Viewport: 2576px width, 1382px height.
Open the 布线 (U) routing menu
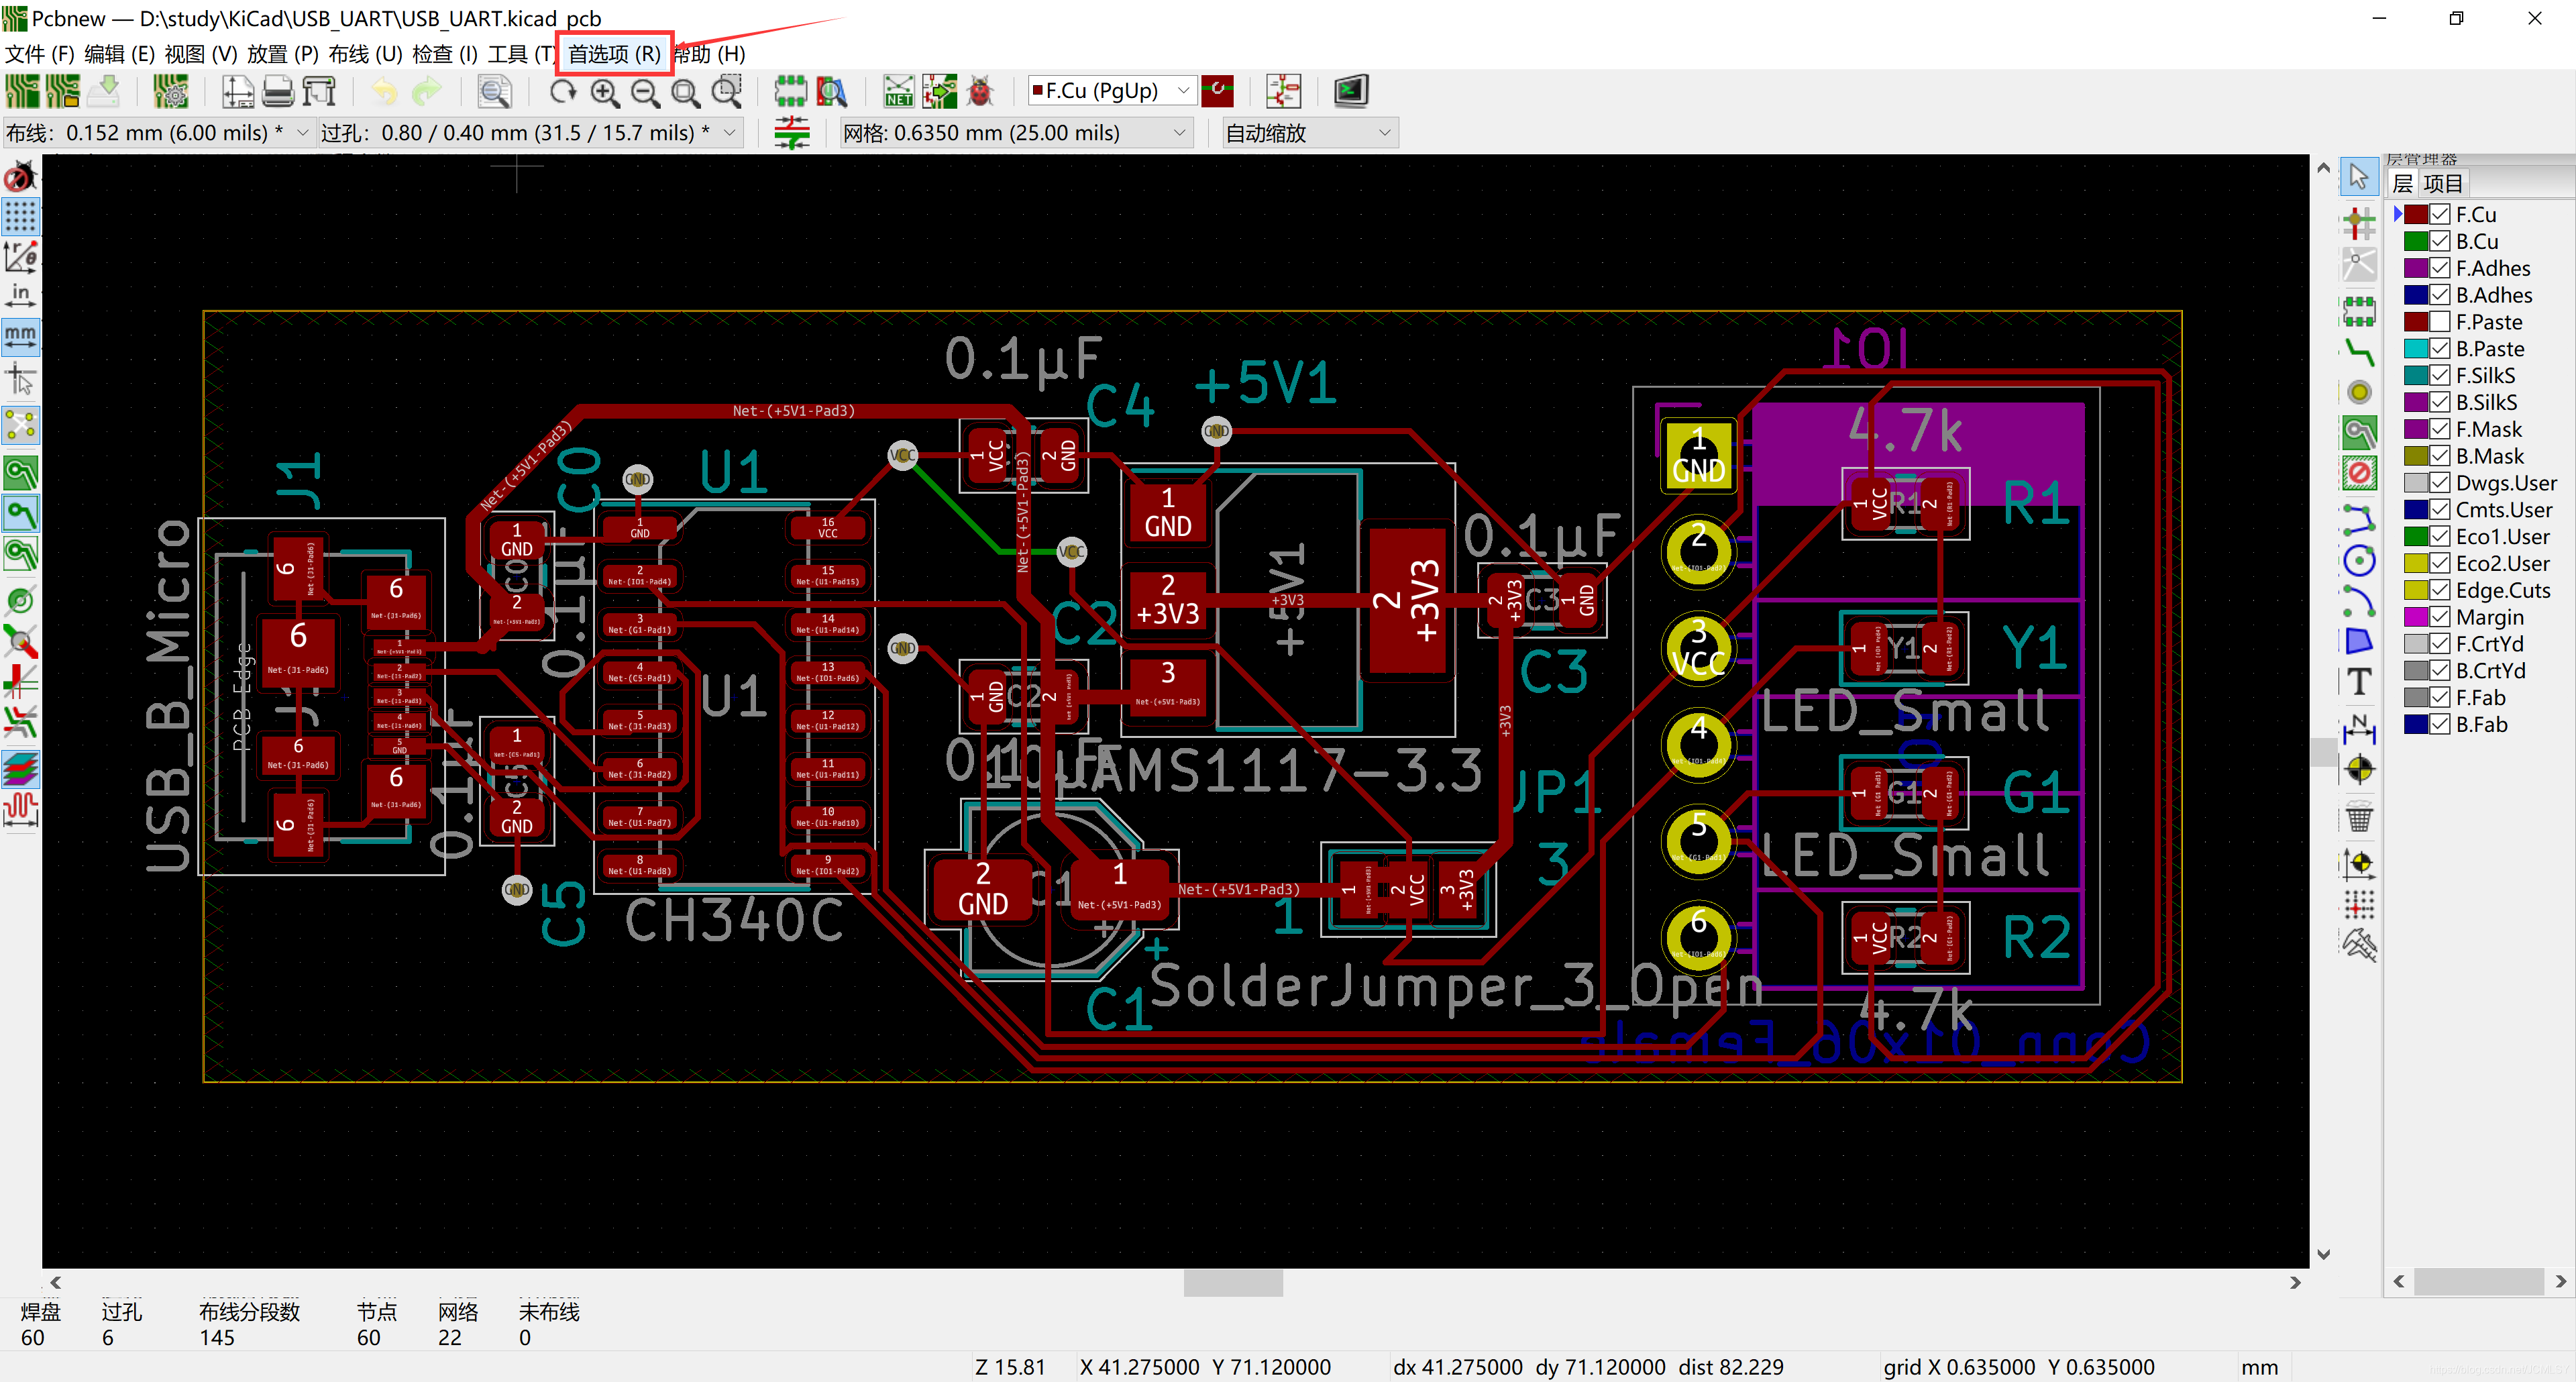[x=365, y=54]
